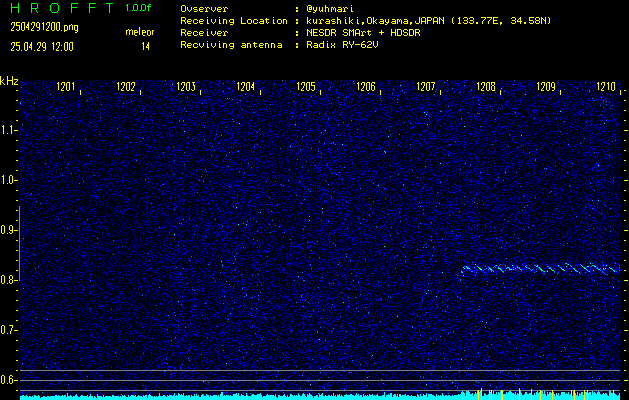
Task: Click the 0.9 kHz axis label
Action: click(7, 230)
